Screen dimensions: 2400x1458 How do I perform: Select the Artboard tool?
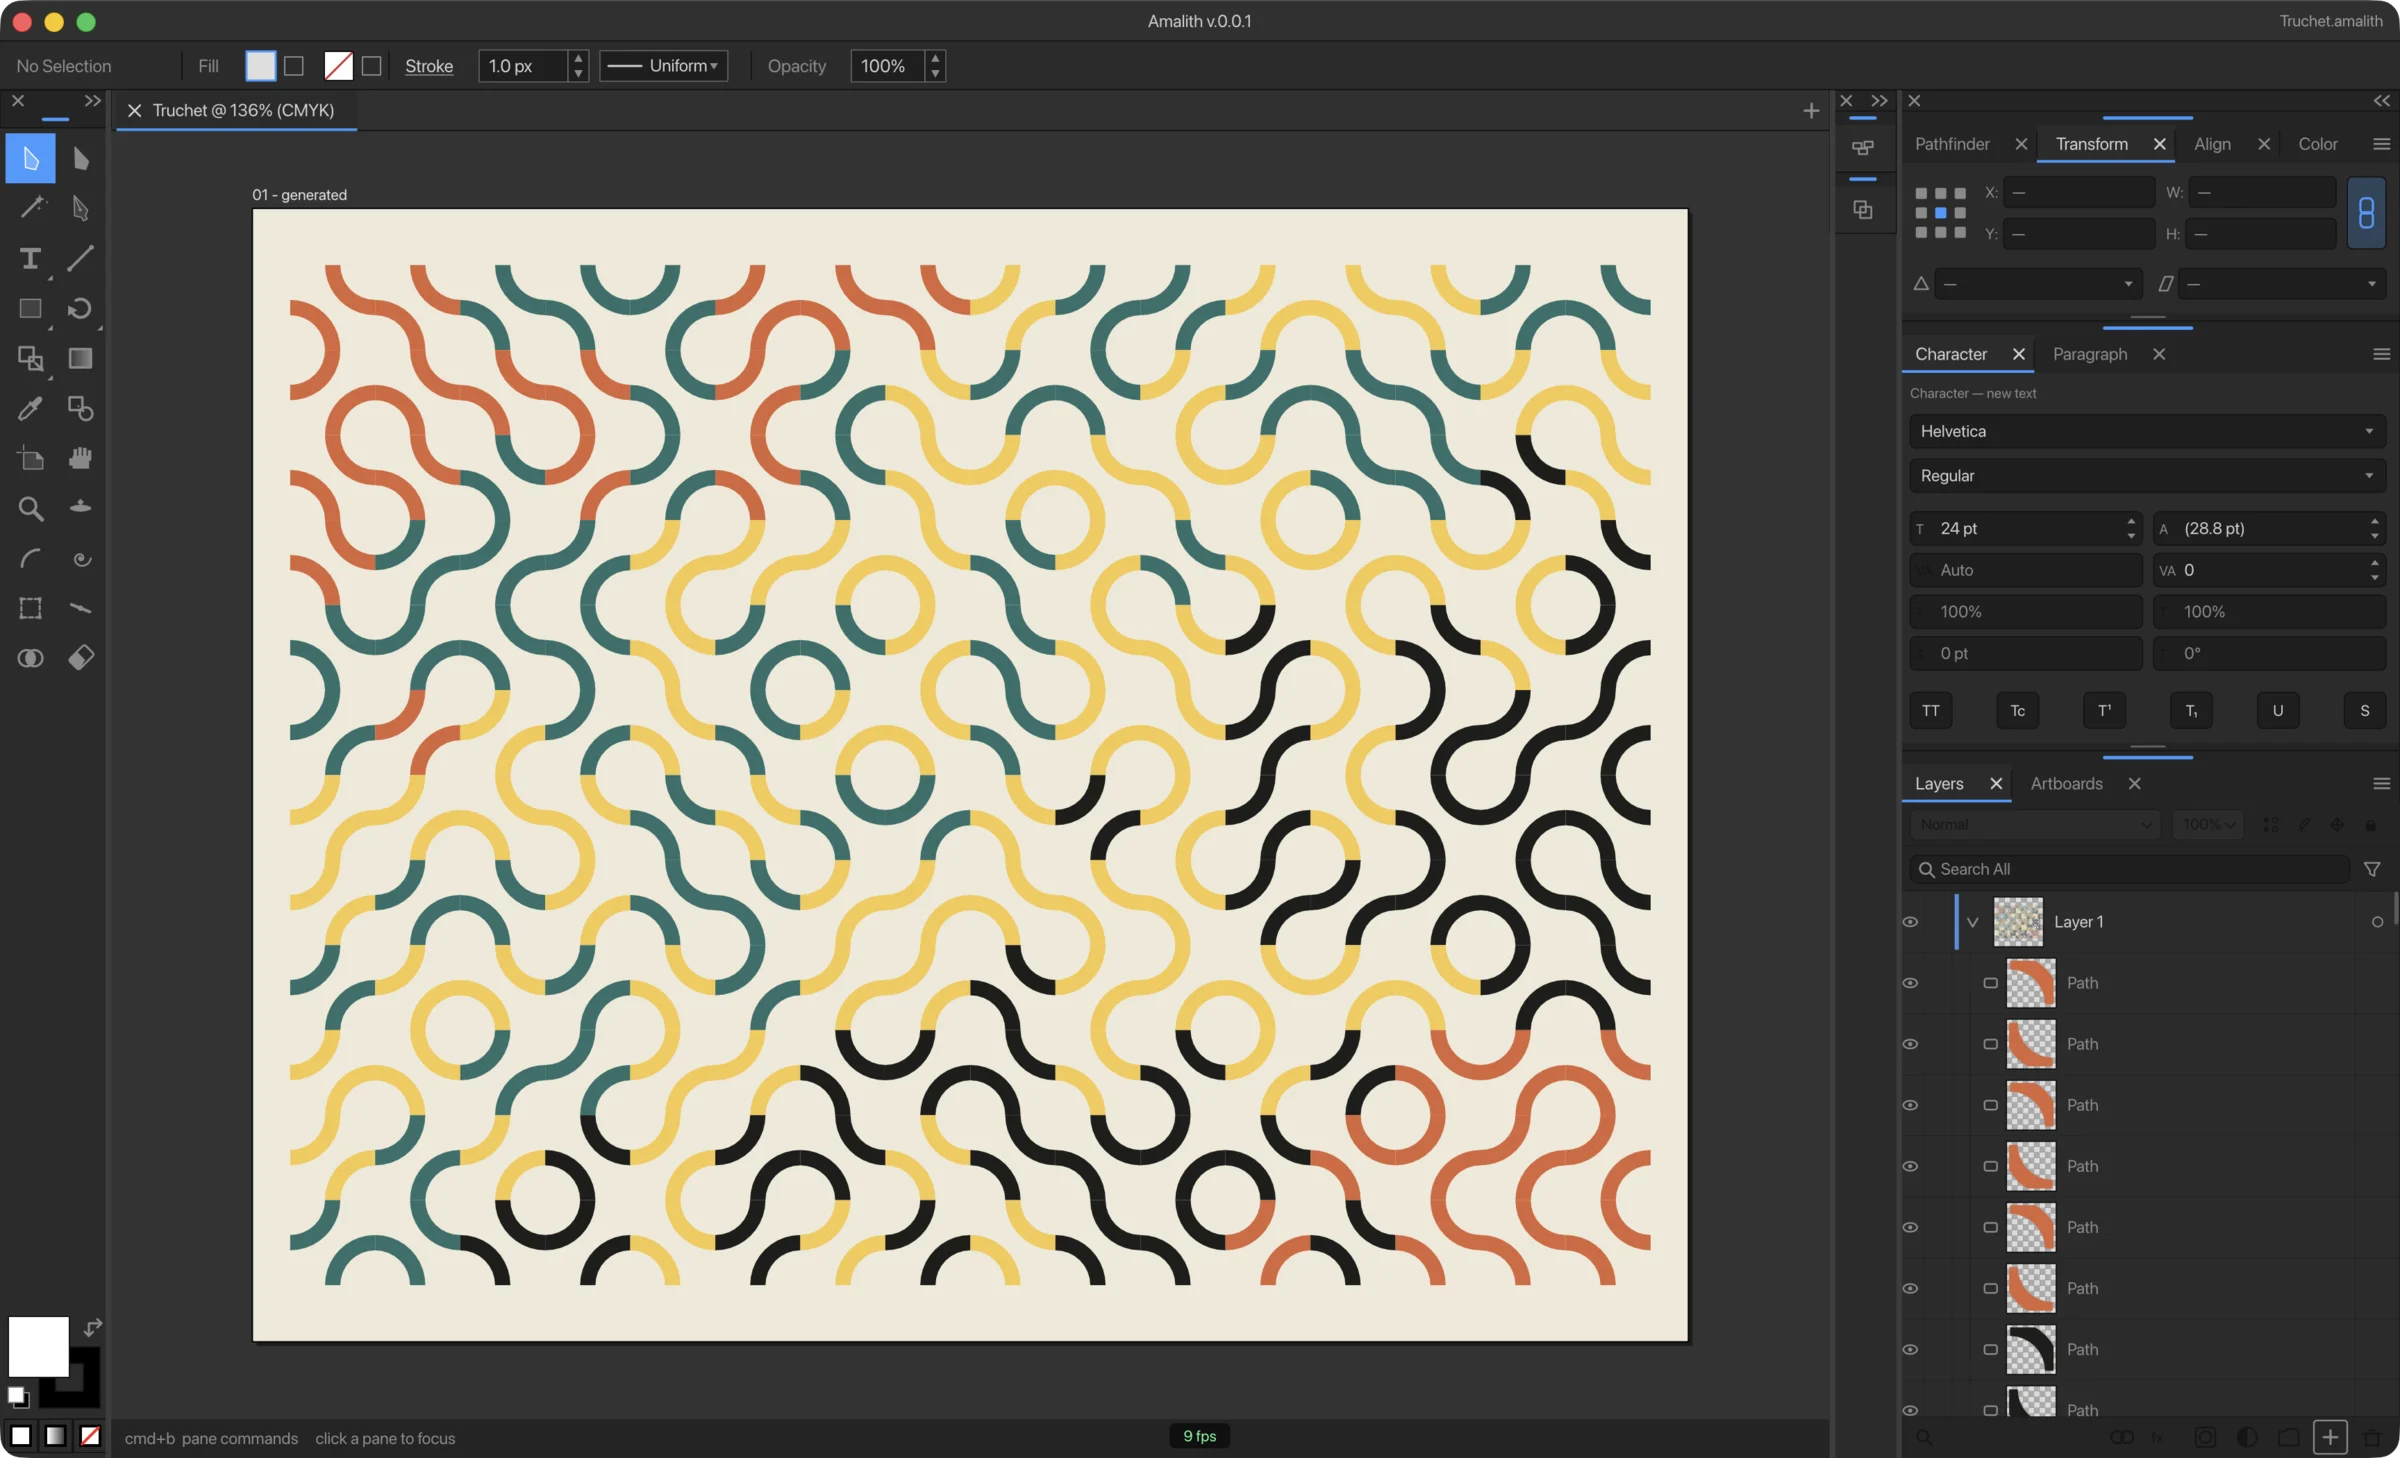[30, 458]
